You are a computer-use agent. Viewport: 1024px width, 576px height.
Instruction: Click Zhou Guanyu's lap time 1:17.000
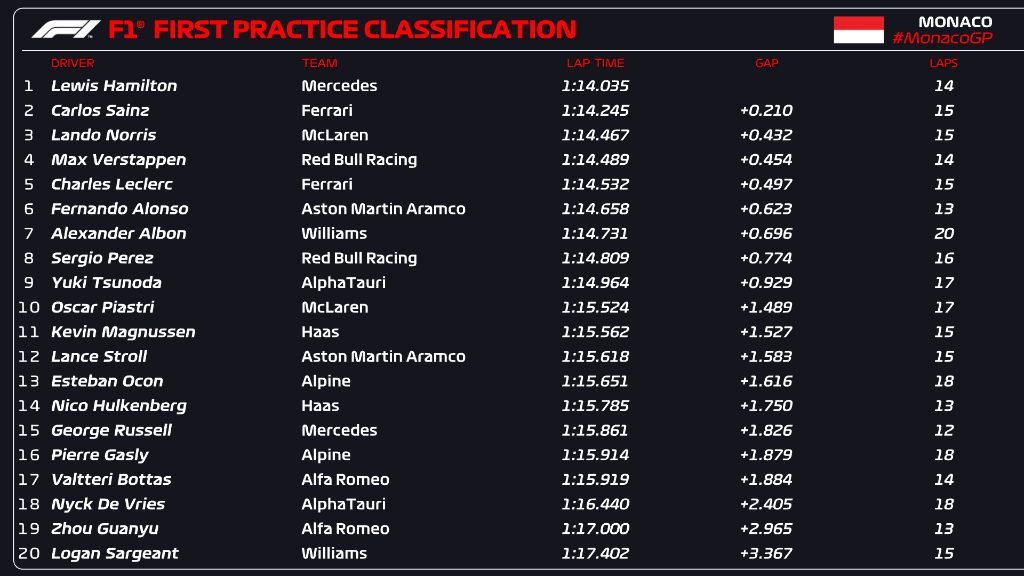click(595, 529)
